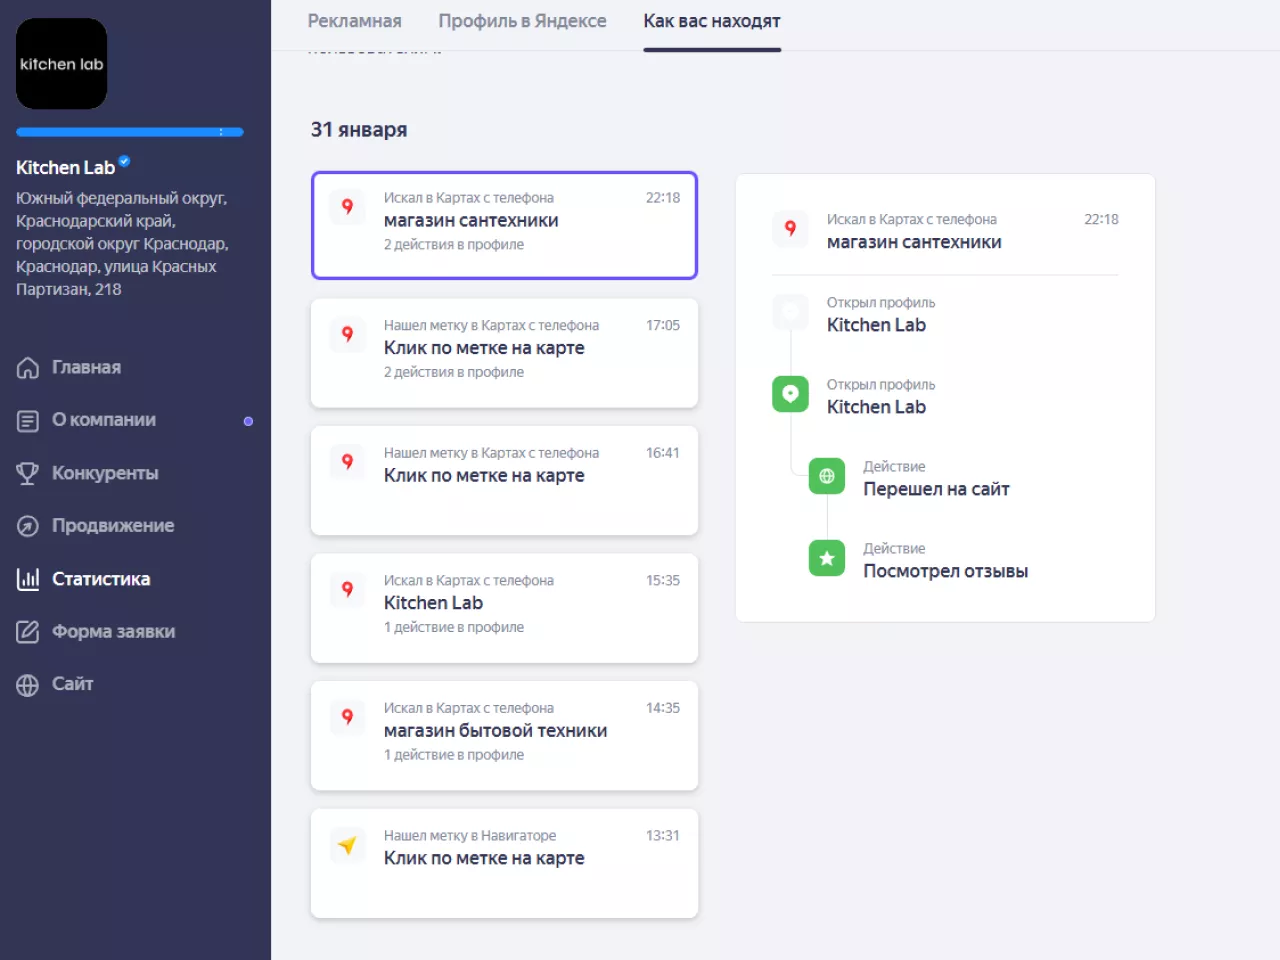Click the Посмотрел отзывы action text
The width and height of the screenshot is (1280, 960).
(x=945, y=571)
